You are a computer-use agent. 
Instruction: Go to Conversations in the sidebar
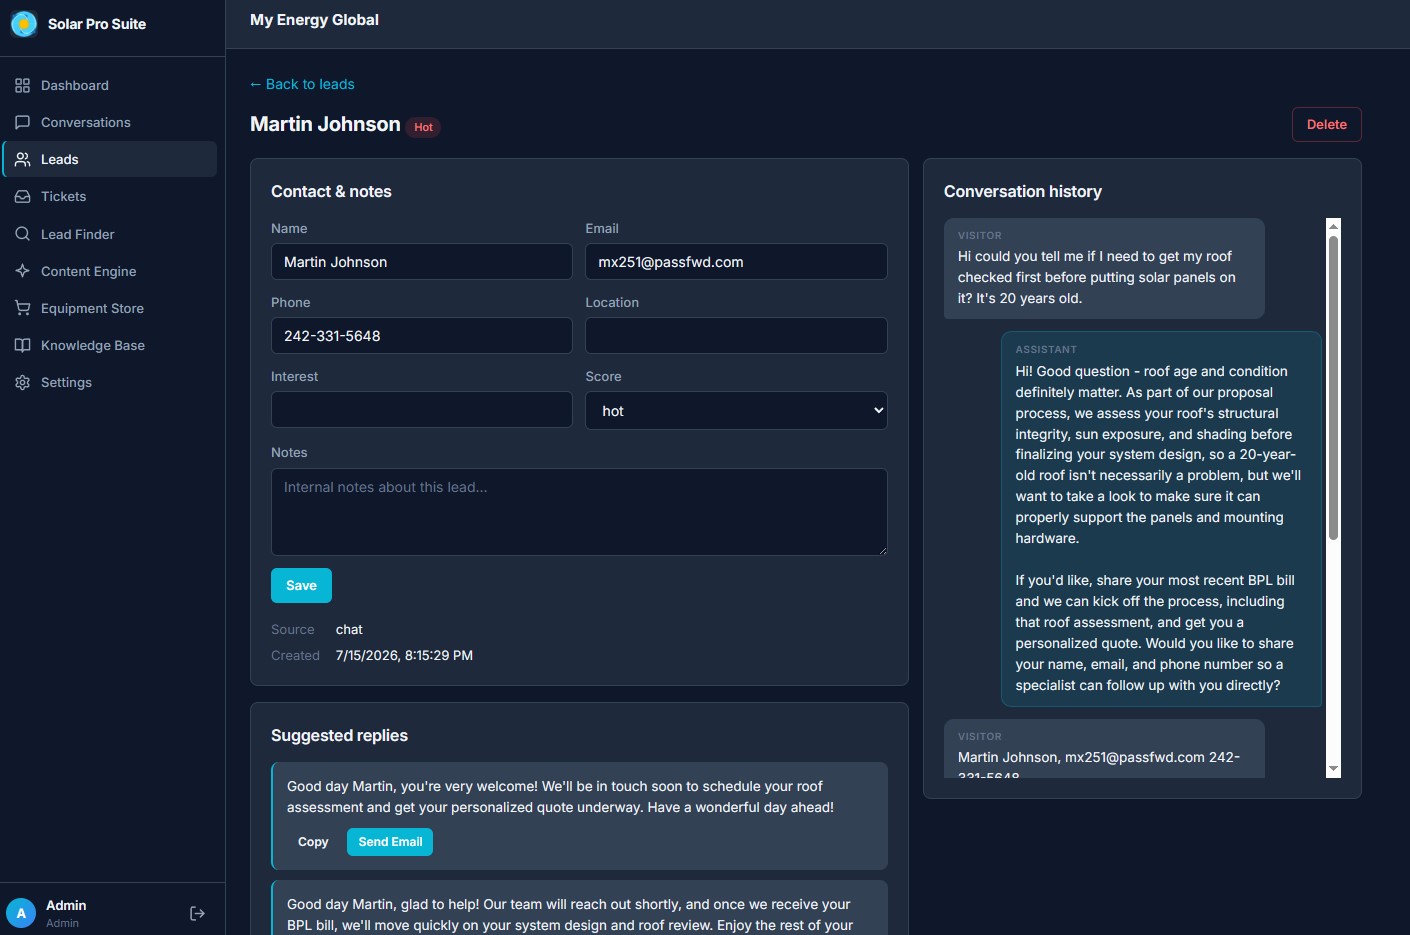pyautogui.click(x=110, y=123)
